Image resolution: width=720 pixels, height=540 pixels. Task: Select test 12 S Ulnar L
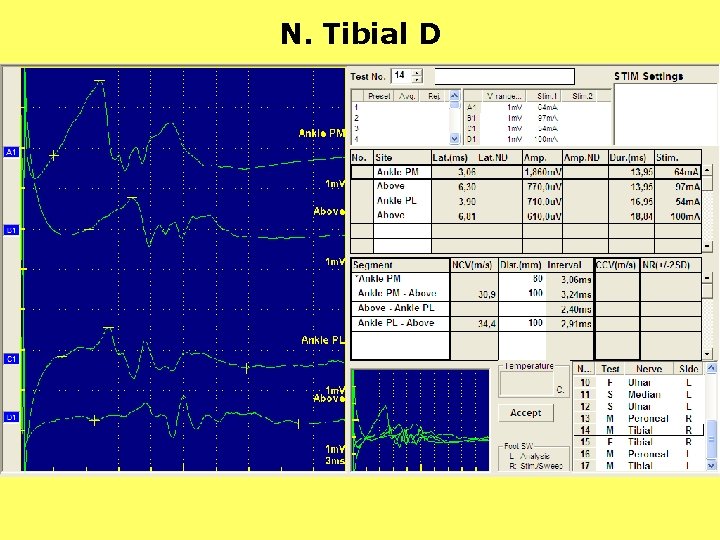click(638, 406)
